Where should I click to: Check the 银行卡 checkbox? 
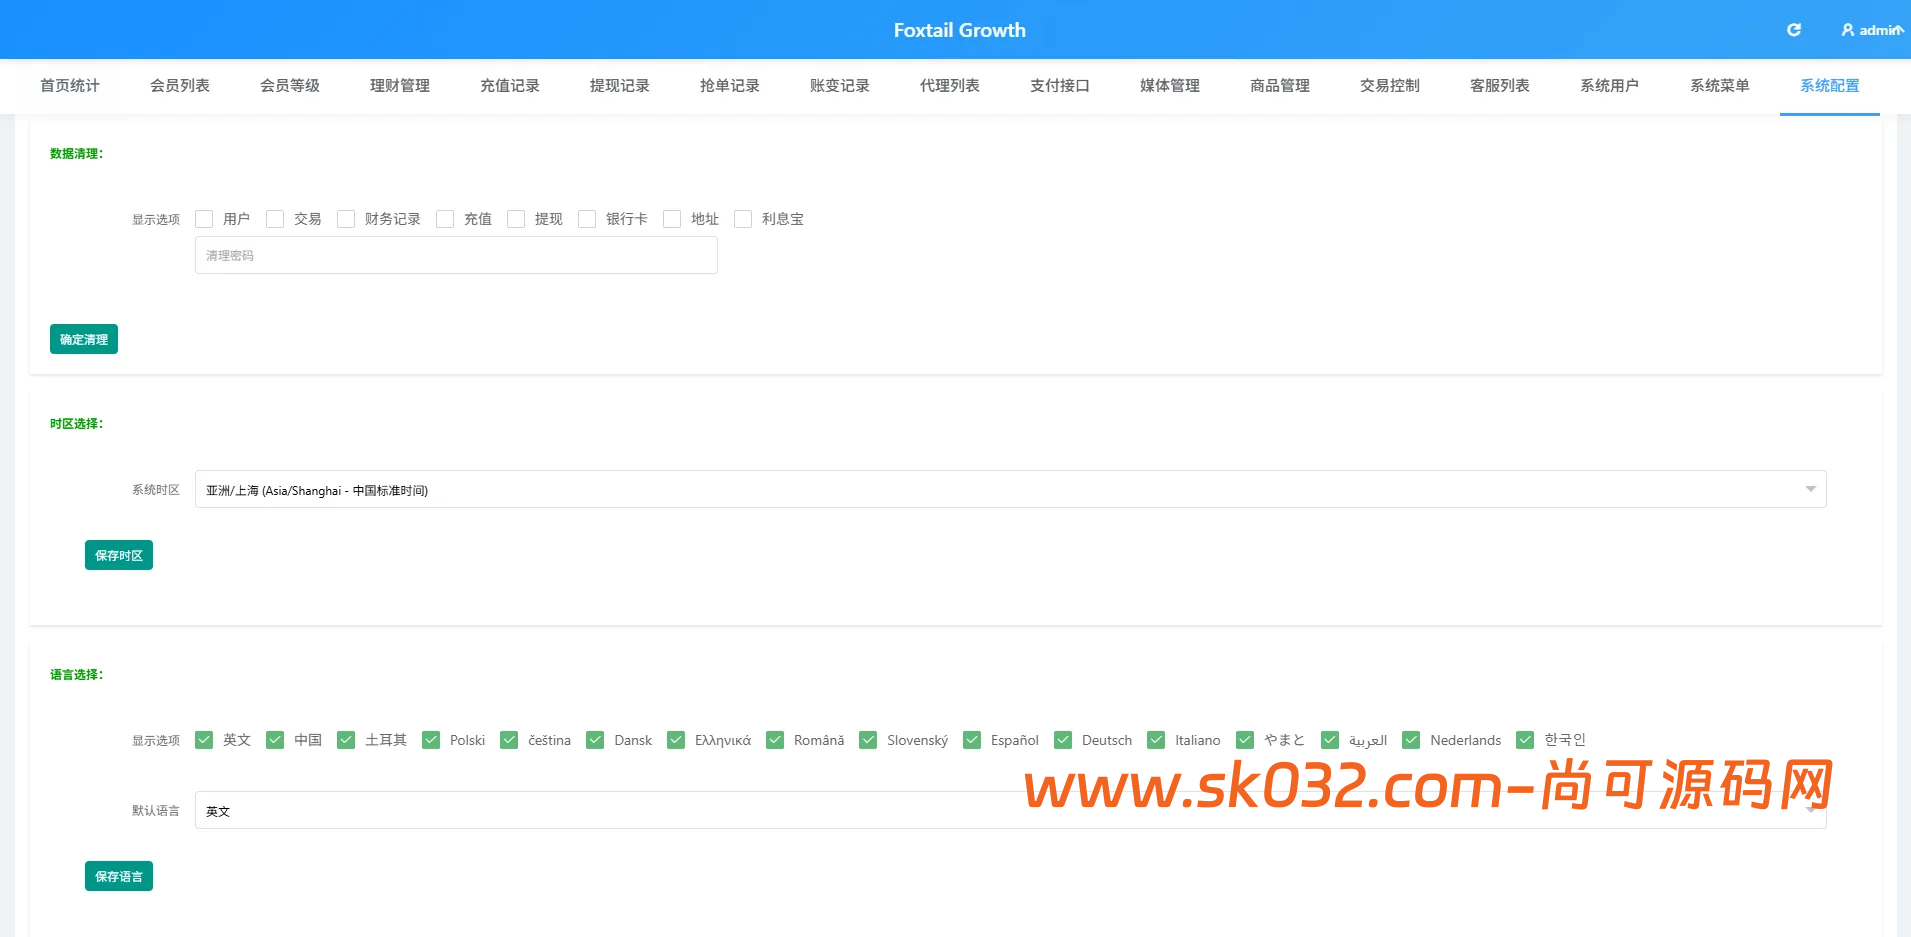click(587, 219)
